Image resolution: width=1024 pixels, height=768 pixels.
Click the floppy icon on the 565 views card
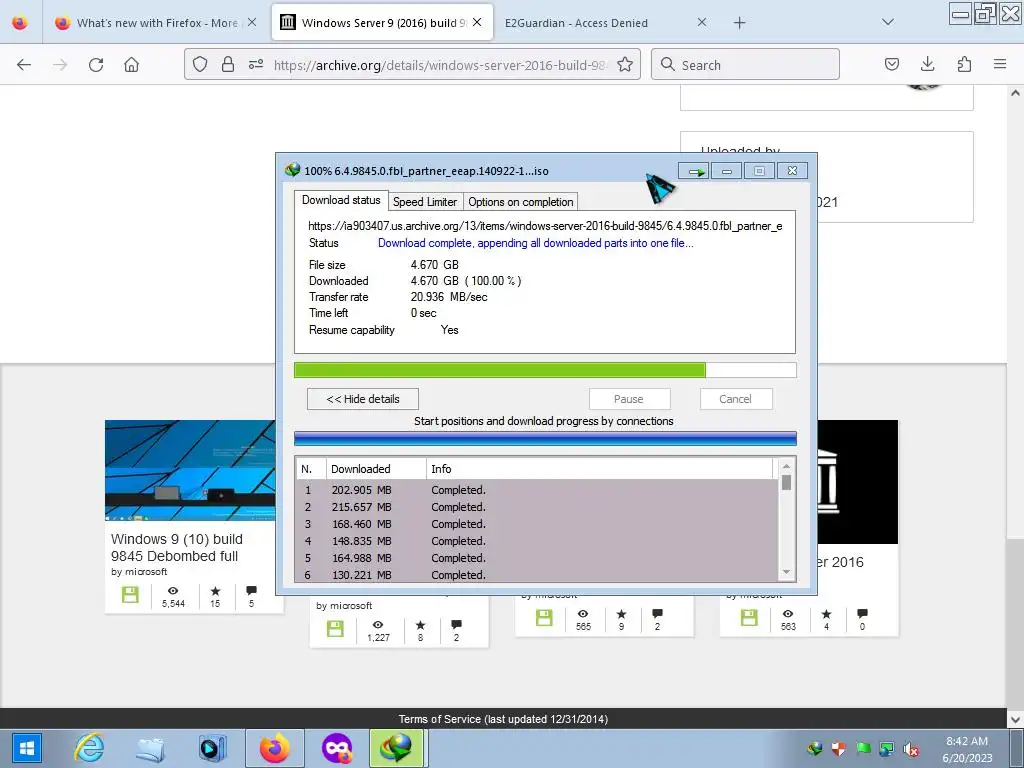click(x=544, y=618)
